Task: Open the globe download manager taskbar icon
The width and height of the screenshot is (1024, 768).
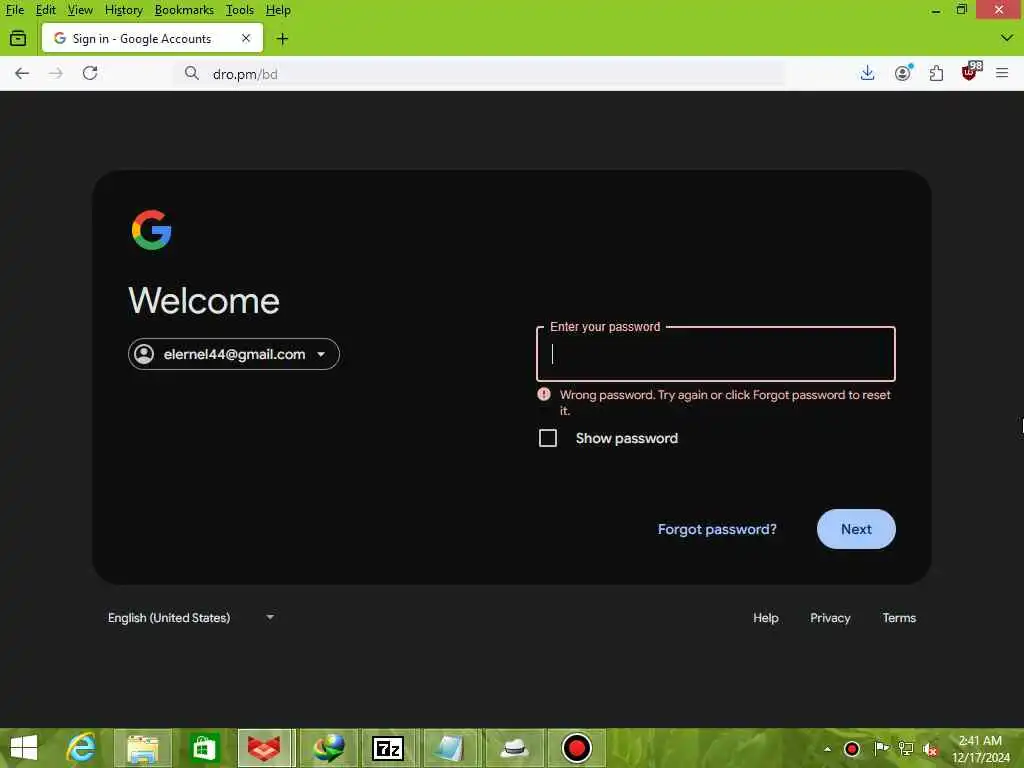Action: tap(328, 748)
